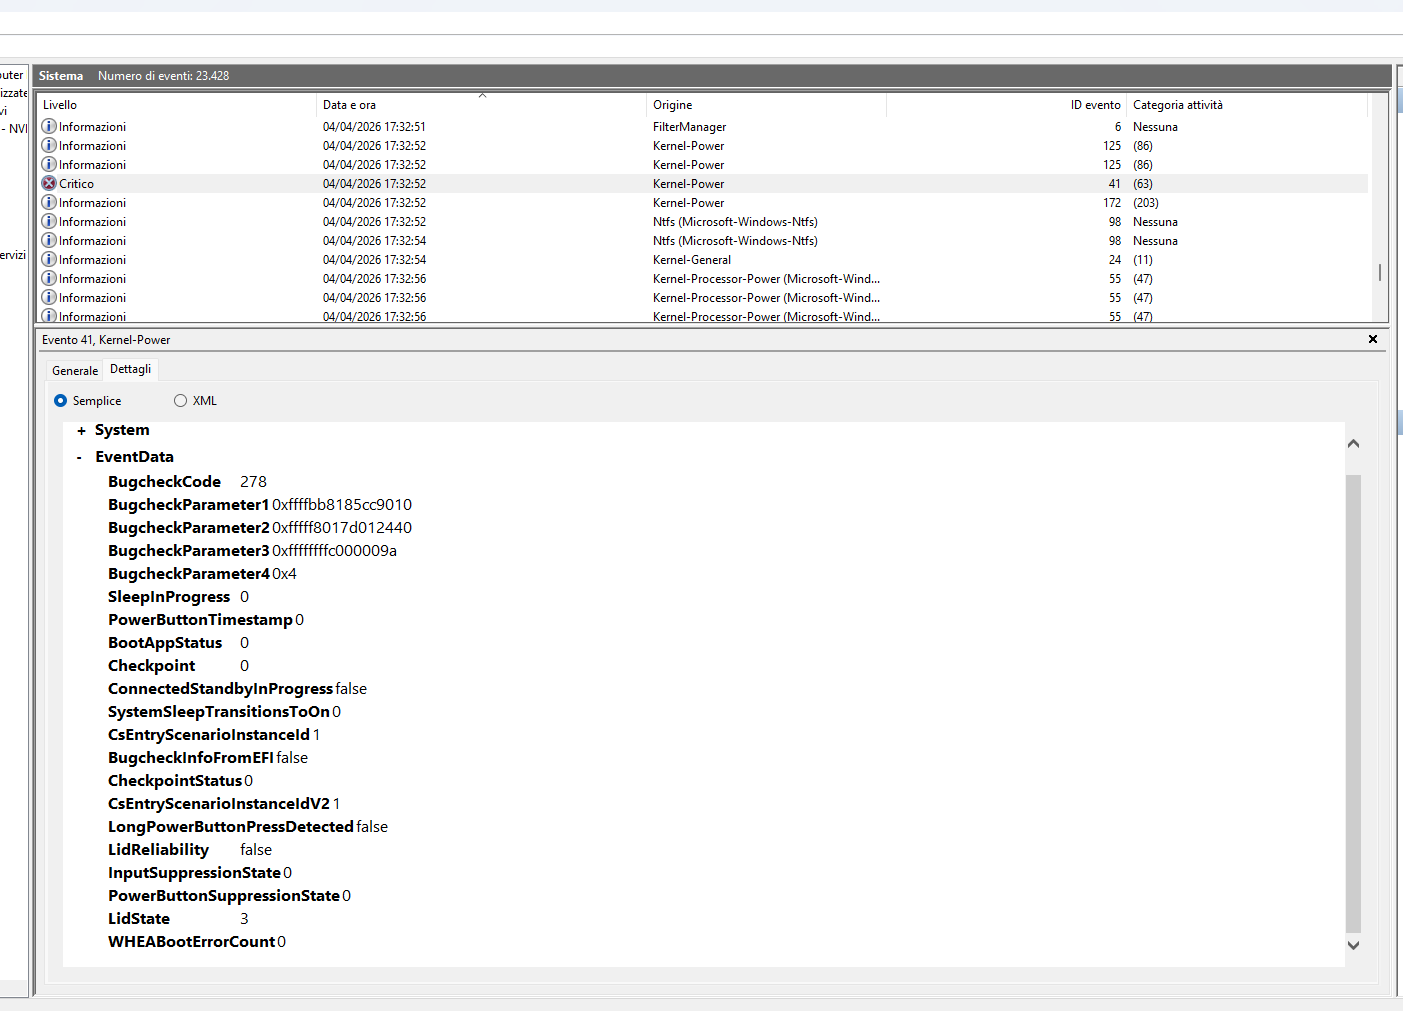Click event ID 6 cell
This screenshot has width=1403, height=1011.
click(x=1118, y=127)
